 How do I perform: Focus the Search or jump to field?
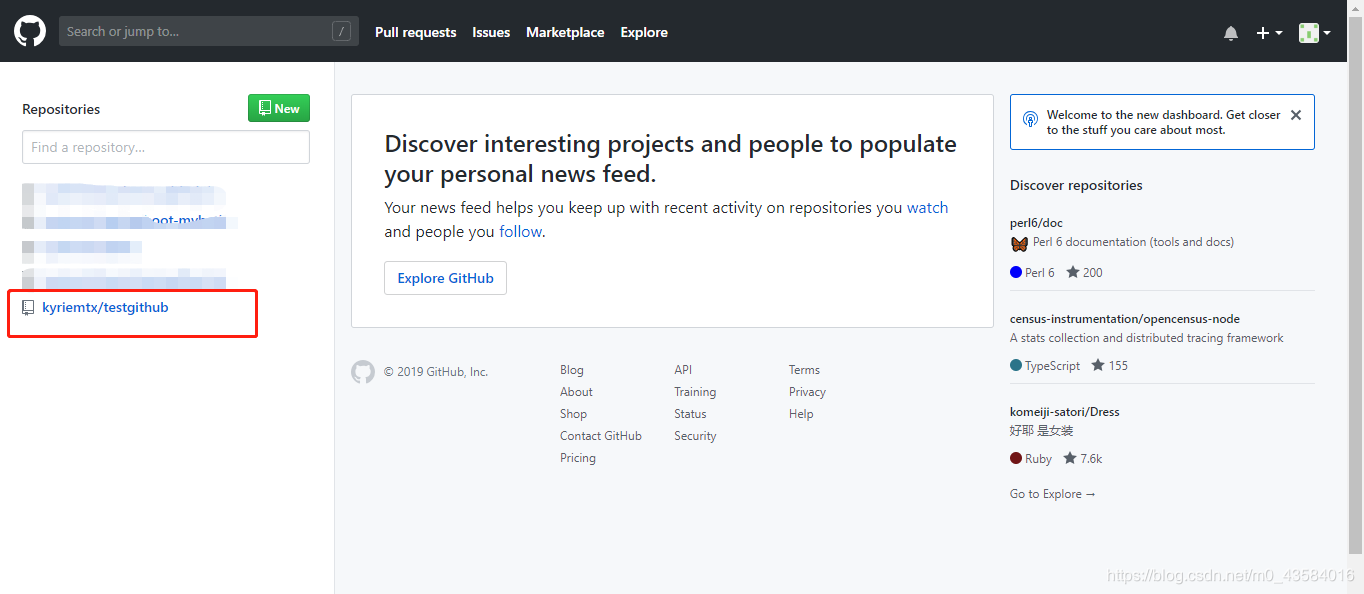[x=208, y=32]
